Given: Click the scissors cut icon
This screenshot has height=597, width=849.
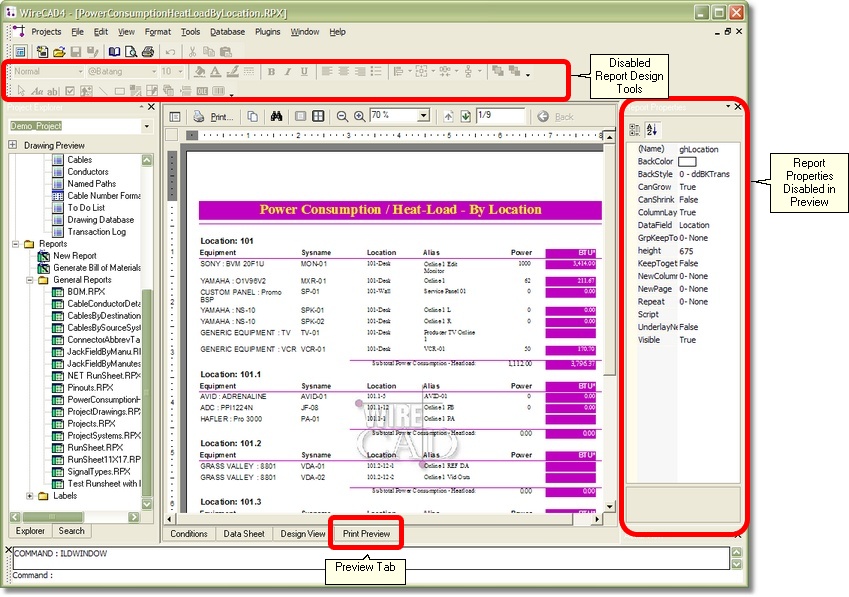Looking at the screenshot, I should [x=192, y=52].
